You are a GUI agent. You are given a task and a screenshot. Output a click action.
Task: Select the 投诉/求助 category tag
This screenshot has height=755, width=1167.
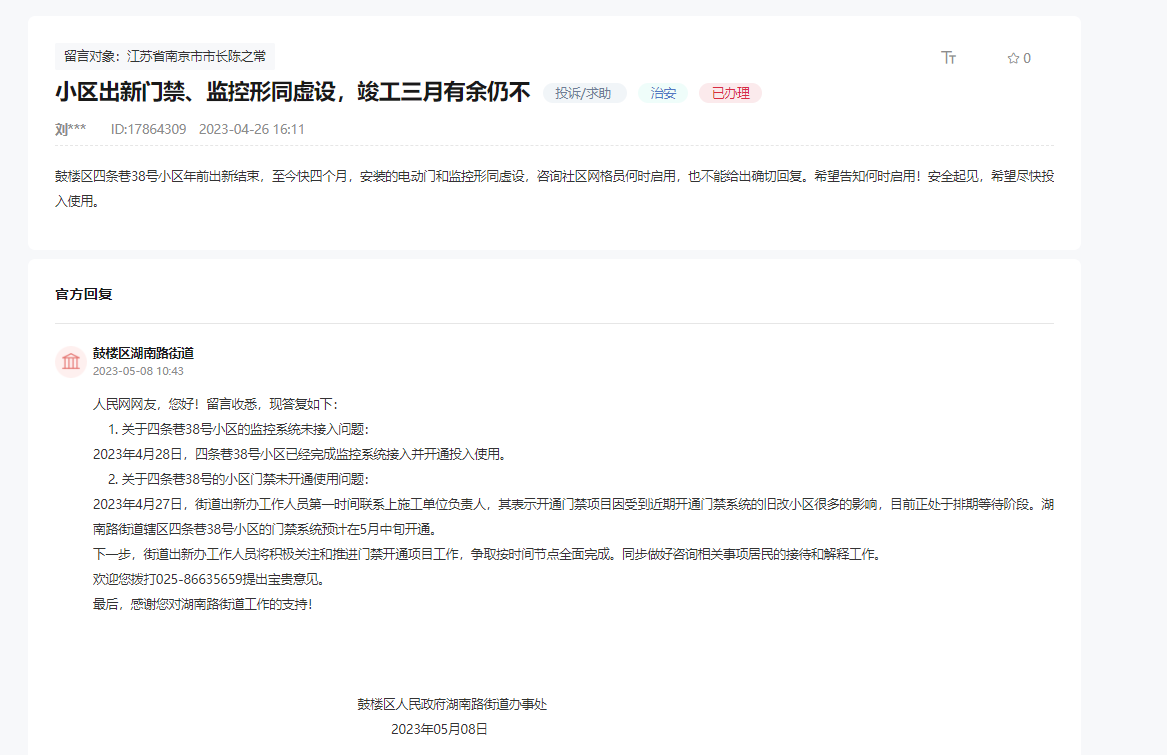584,92
